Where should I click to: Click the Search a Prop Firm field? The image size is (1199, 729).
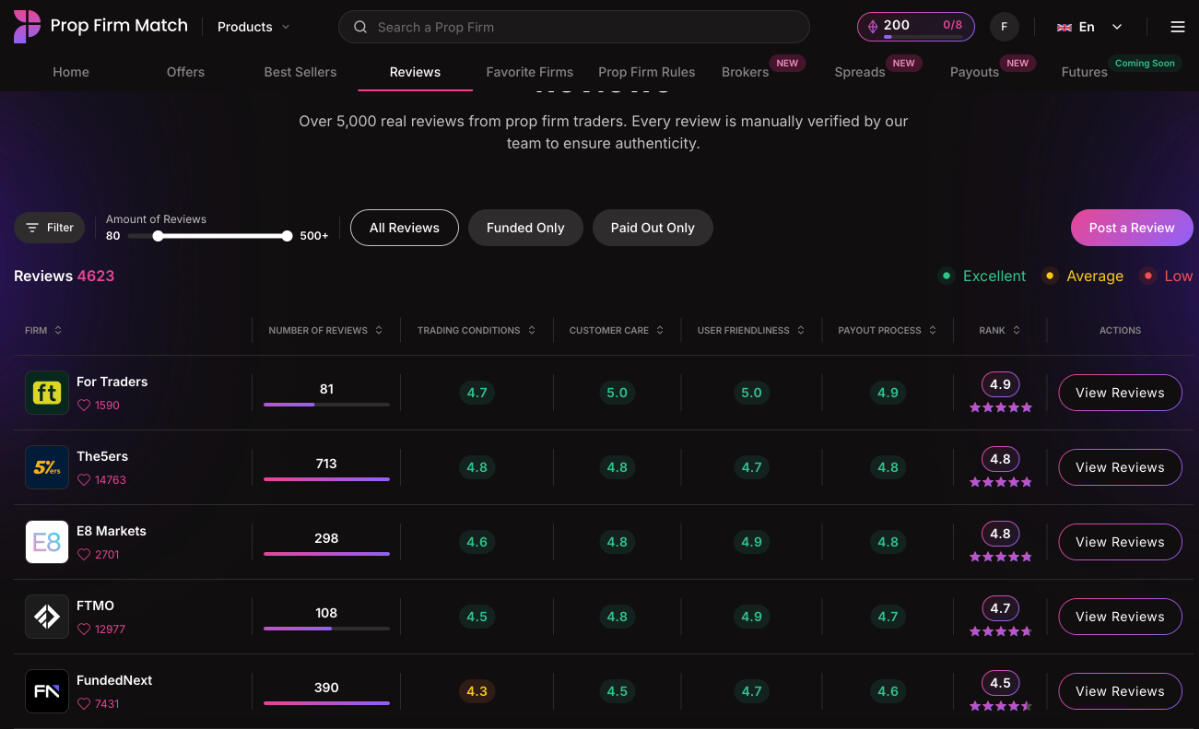pyautogui.click(x=574, y=27)
